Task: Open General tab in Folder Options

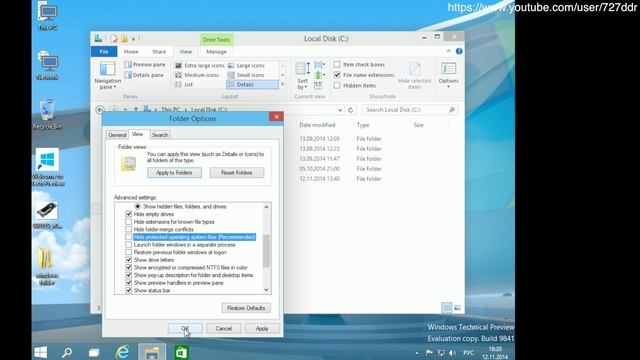Action: (117, 135)
